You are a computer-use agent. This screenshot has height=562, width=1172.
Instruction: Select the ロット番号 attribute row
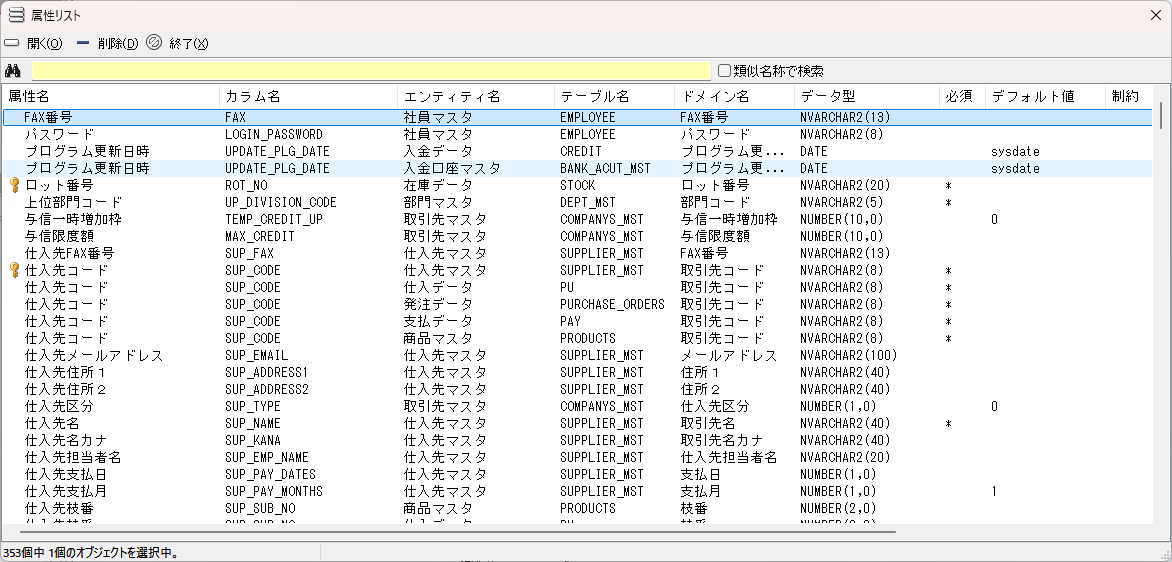point(578,185)
